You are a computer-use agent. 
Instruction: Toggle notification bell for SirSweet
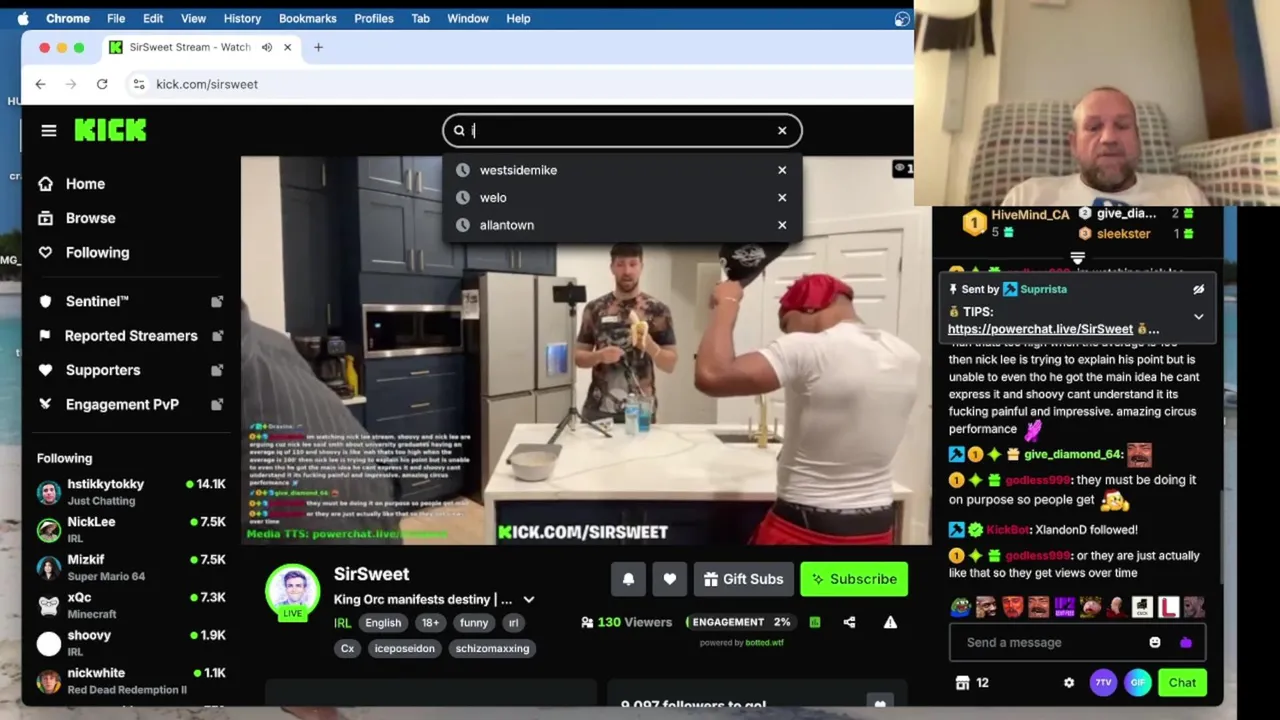[628, 579]
